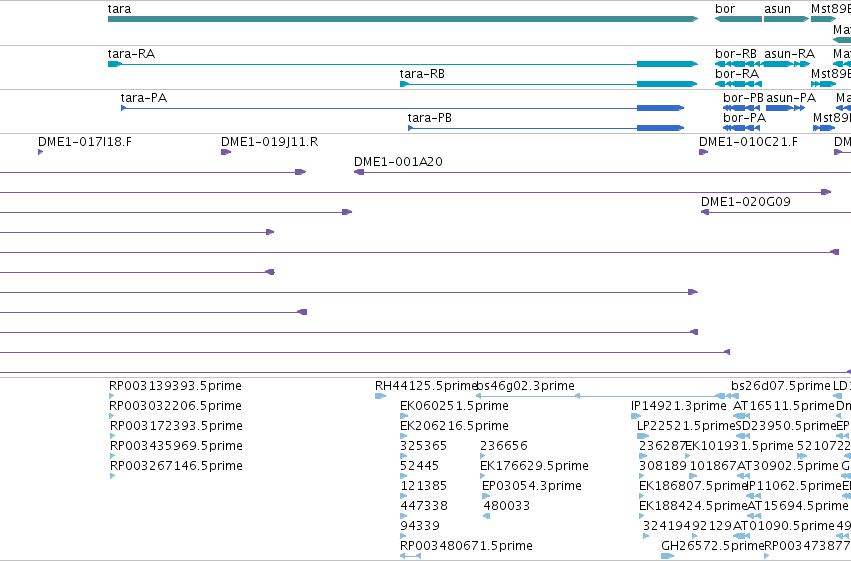Viewport: 851px width, 561px height.
Task: Click EST RP003435969.5prime
Action: point(112,456)
